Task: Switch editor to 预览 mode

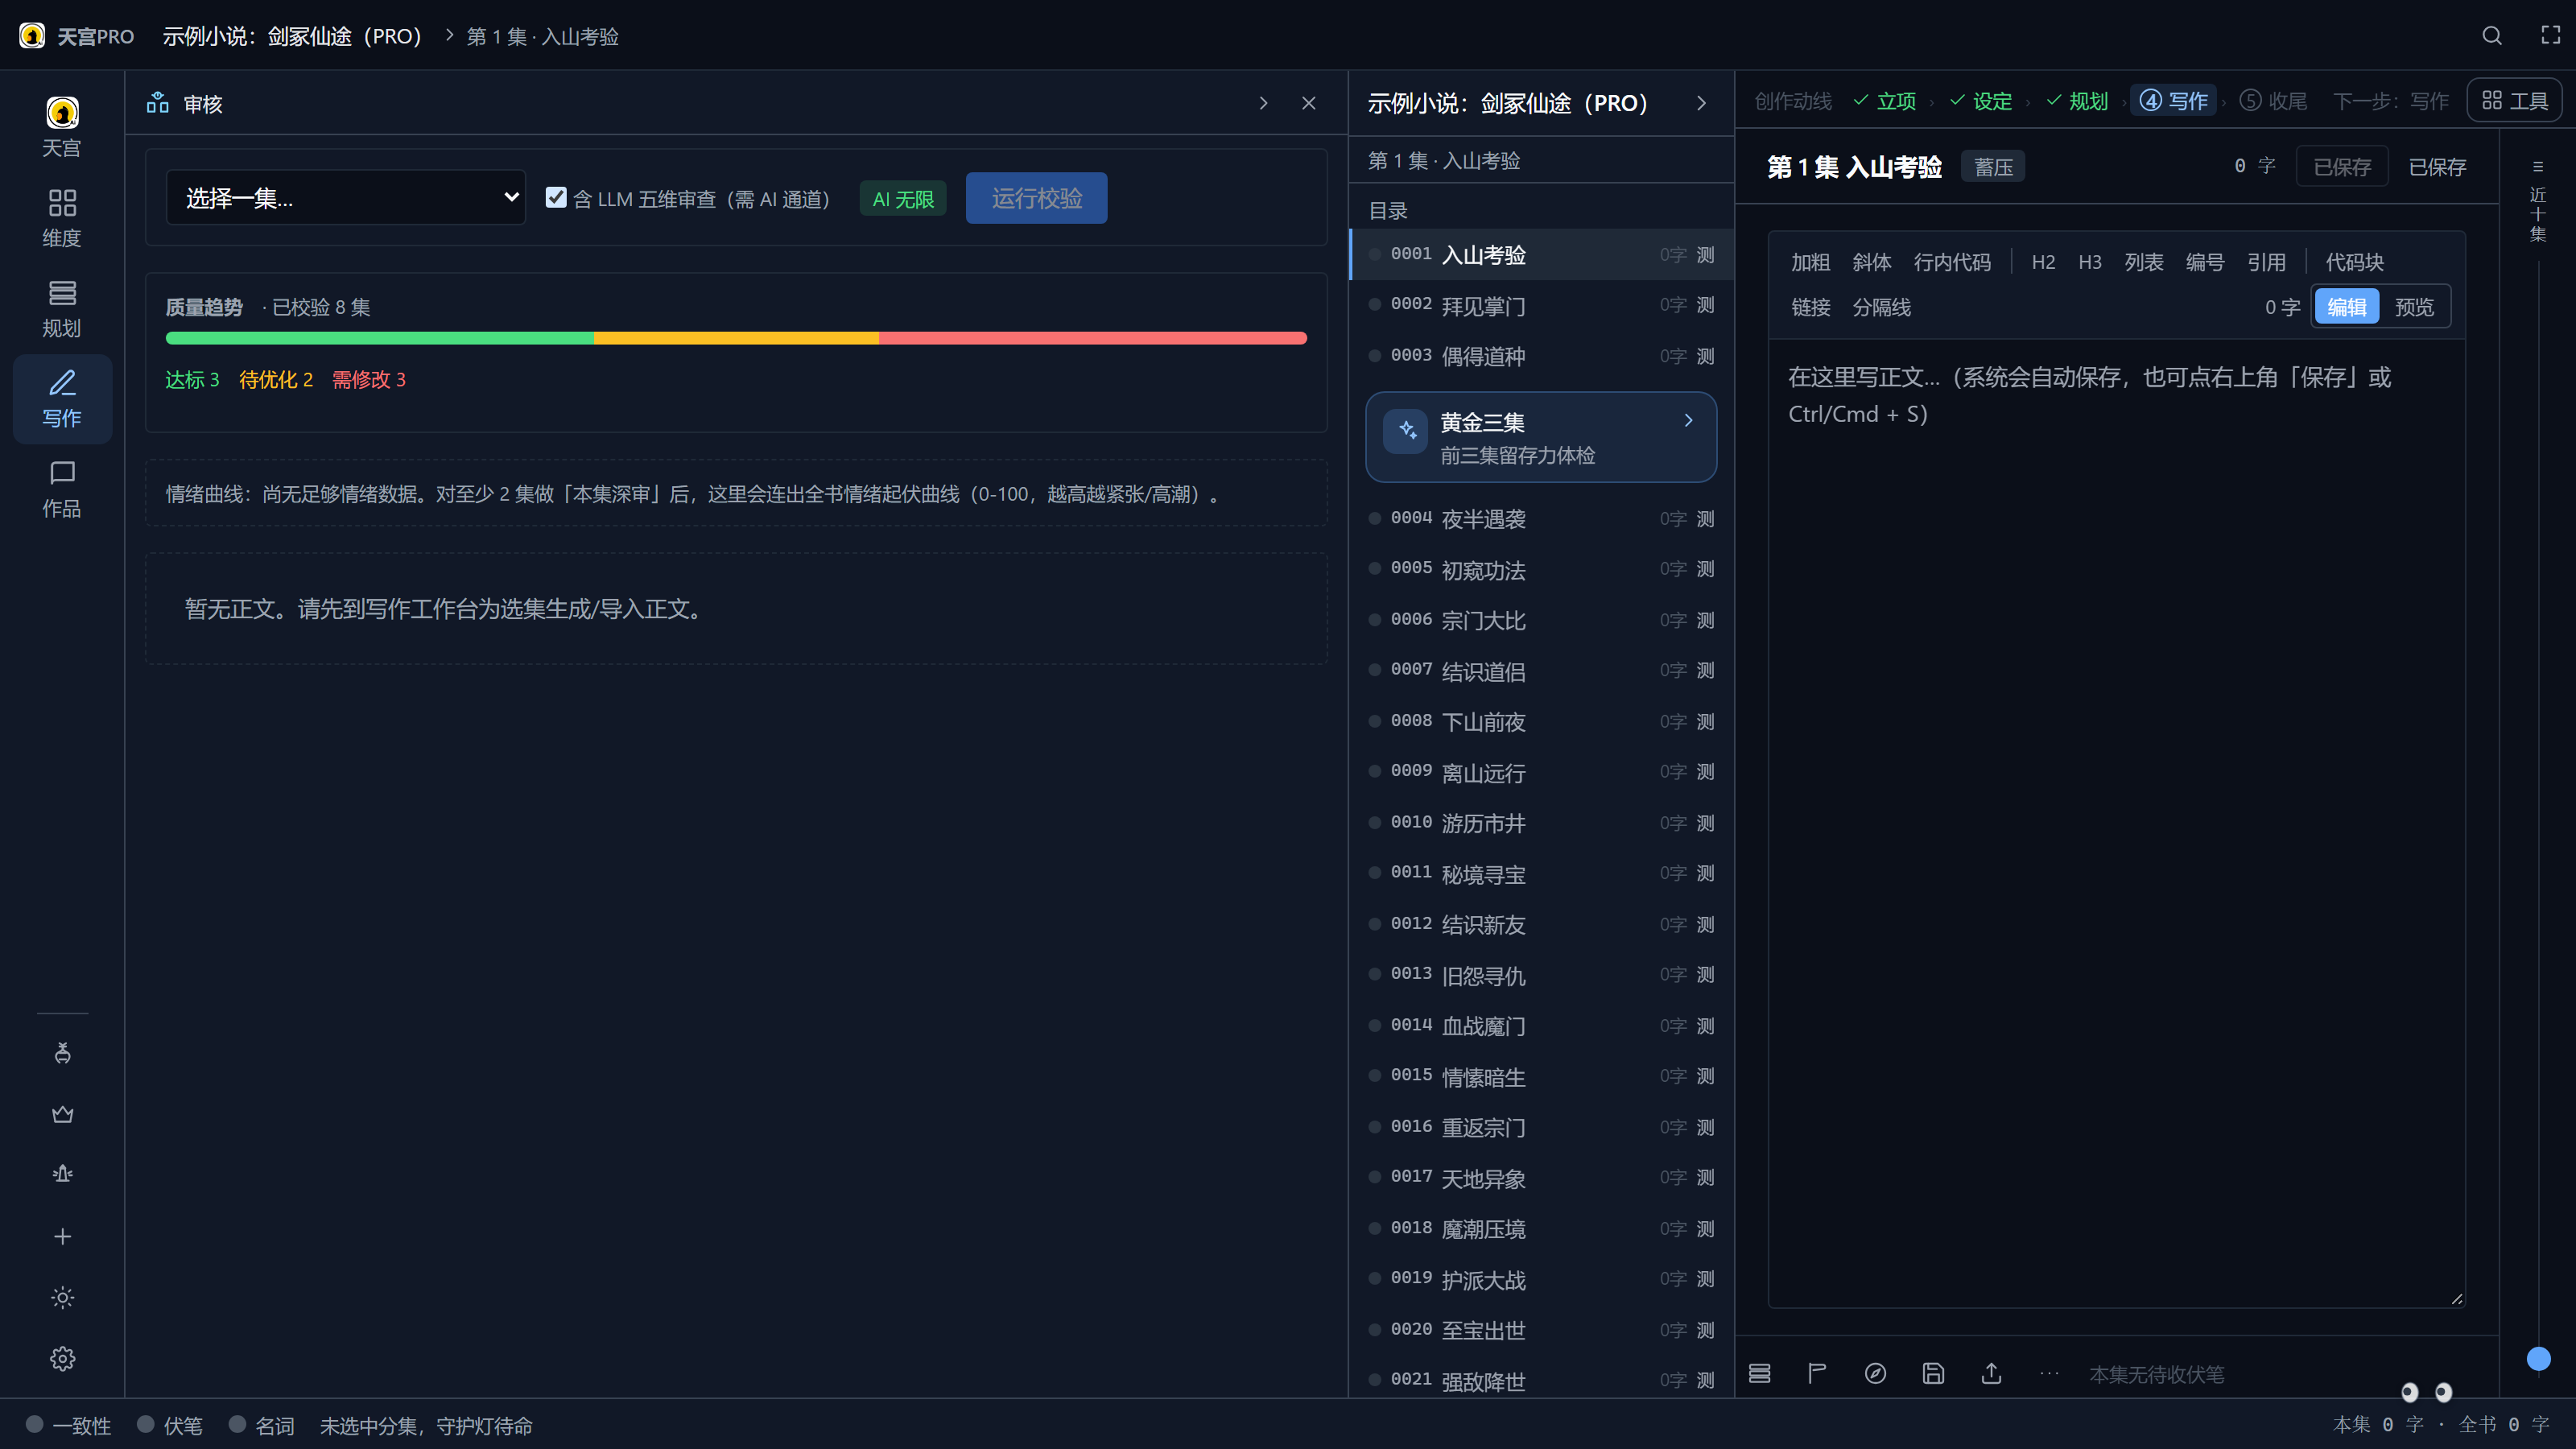Action: [x=2414, y=307]
